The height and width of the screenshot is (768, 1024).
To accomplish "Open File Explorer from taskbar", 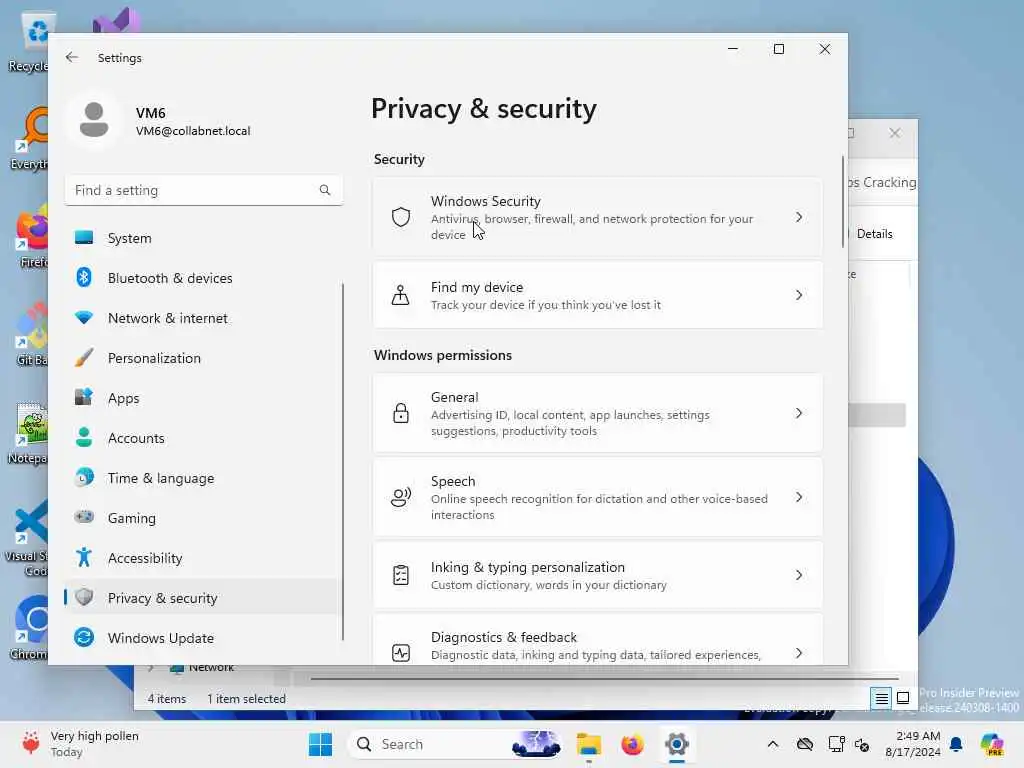I will pyautogui.click(x=588, y=744).
